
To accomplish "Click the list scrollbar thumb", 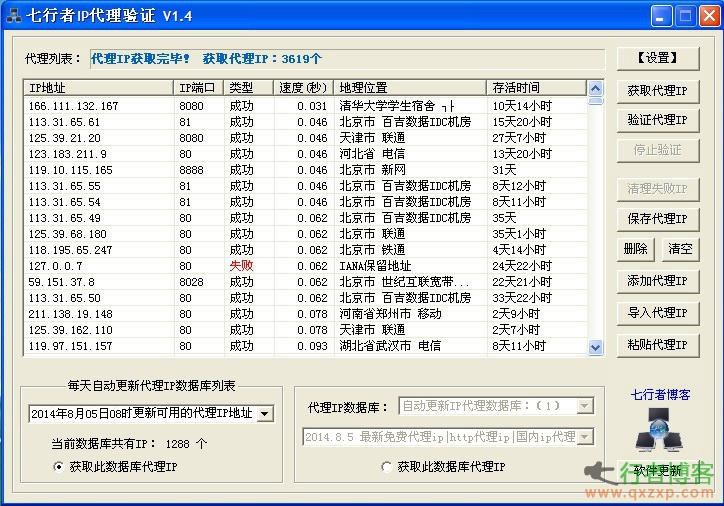I will 596,101.
